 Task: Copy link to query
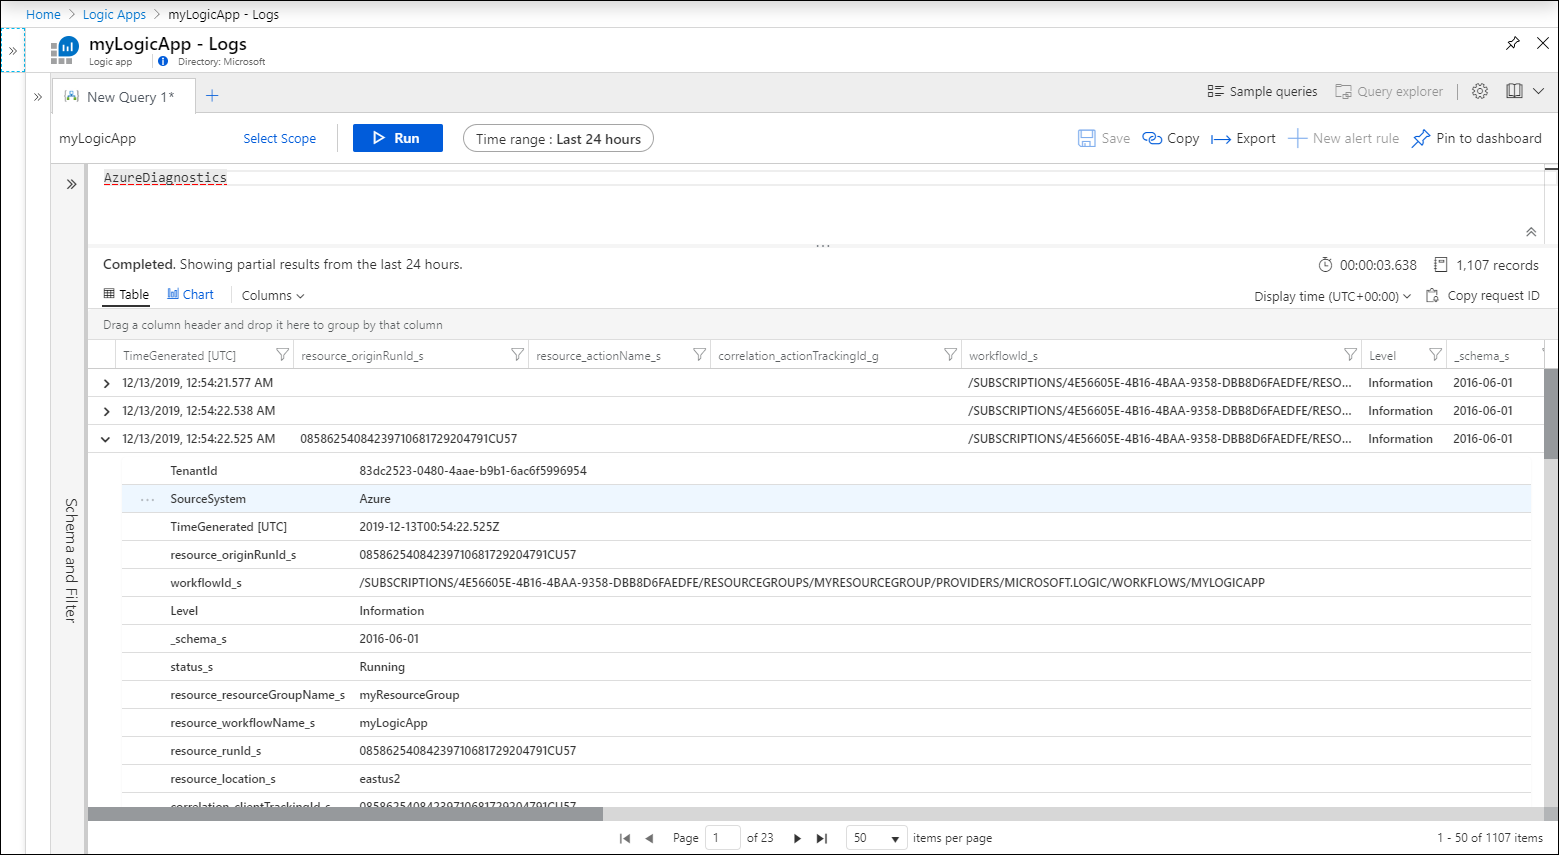coord(1171,139)
